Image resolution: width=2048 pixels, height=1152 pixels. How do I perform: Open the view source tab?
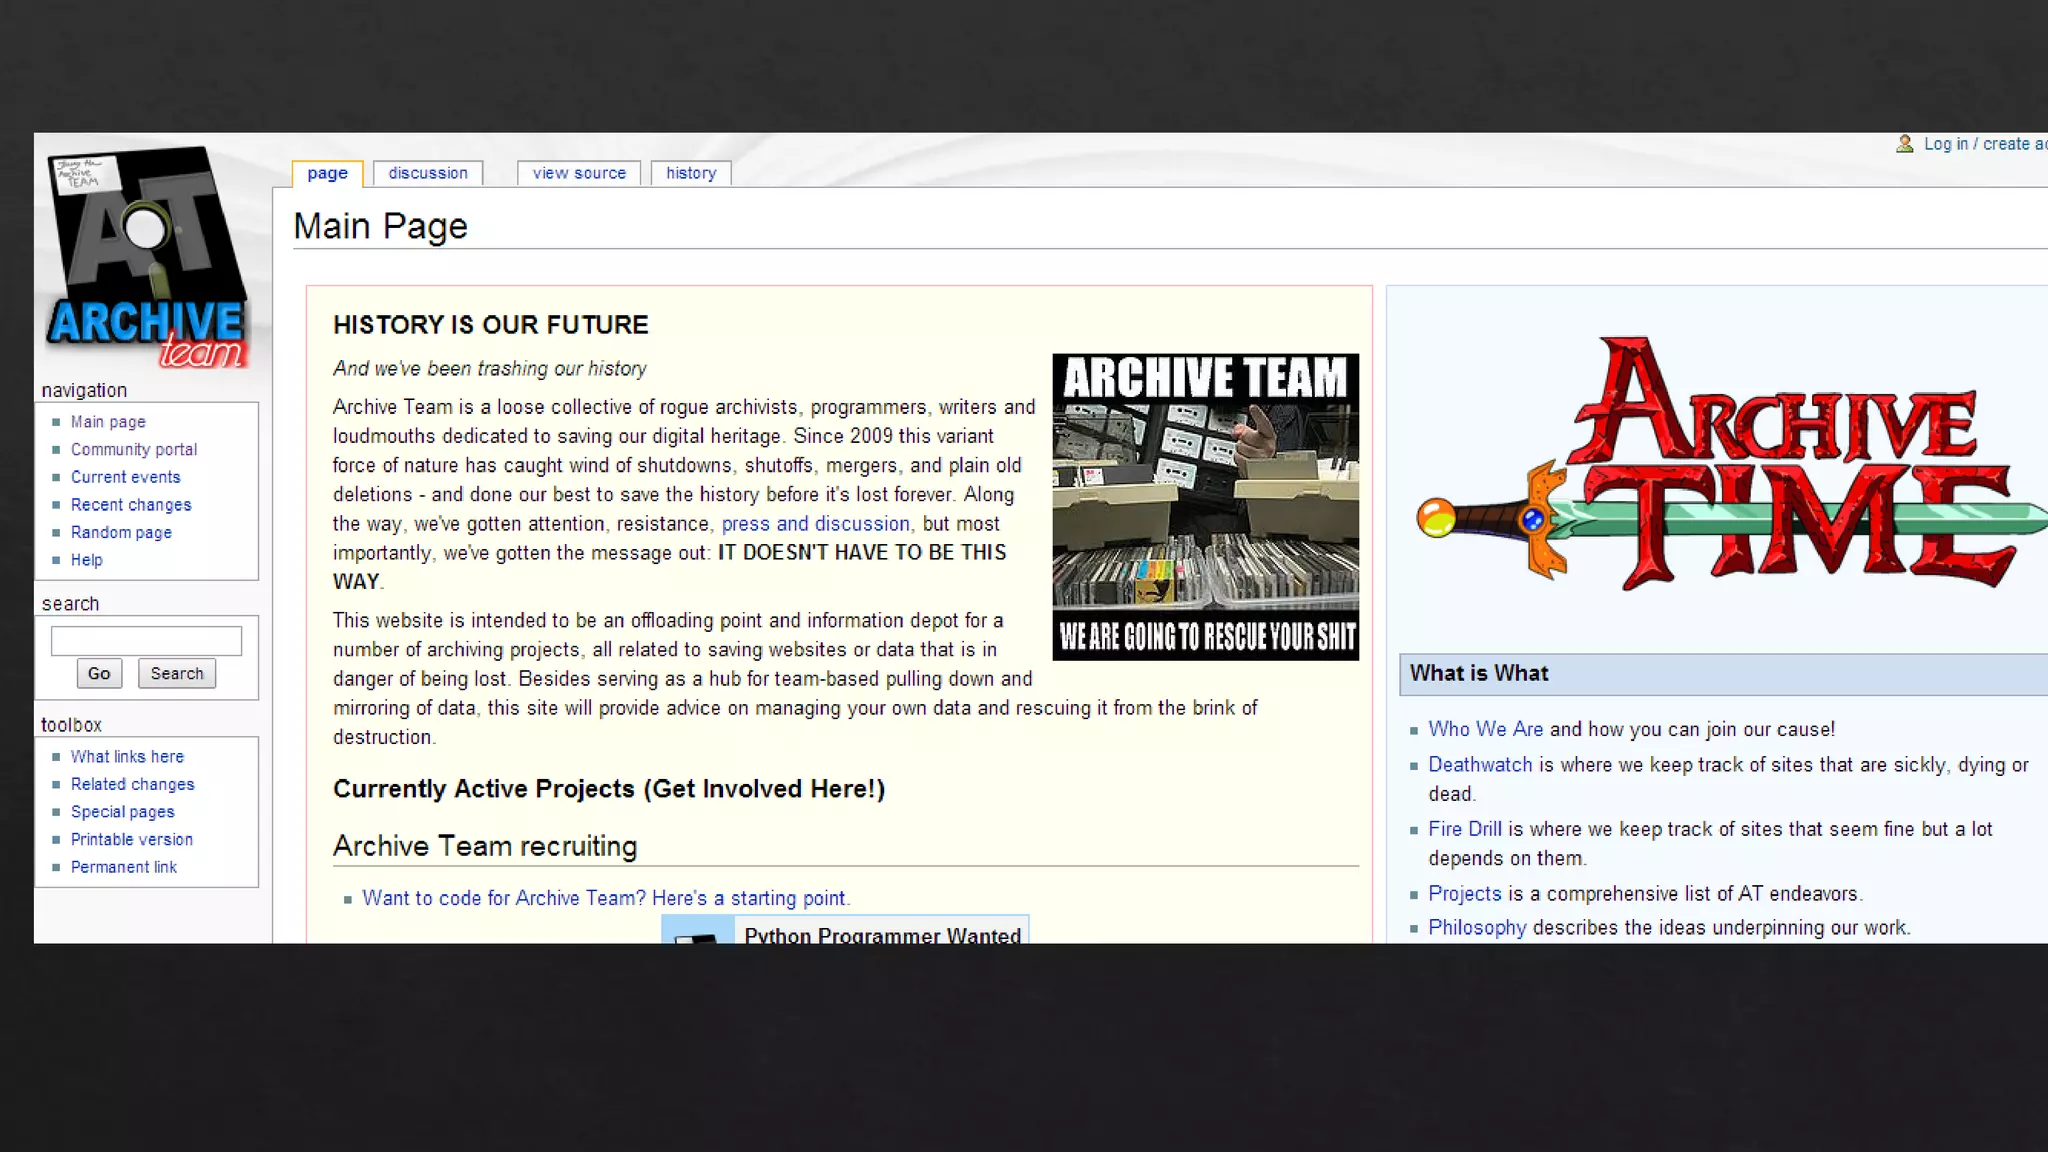[x=579, y=173]
